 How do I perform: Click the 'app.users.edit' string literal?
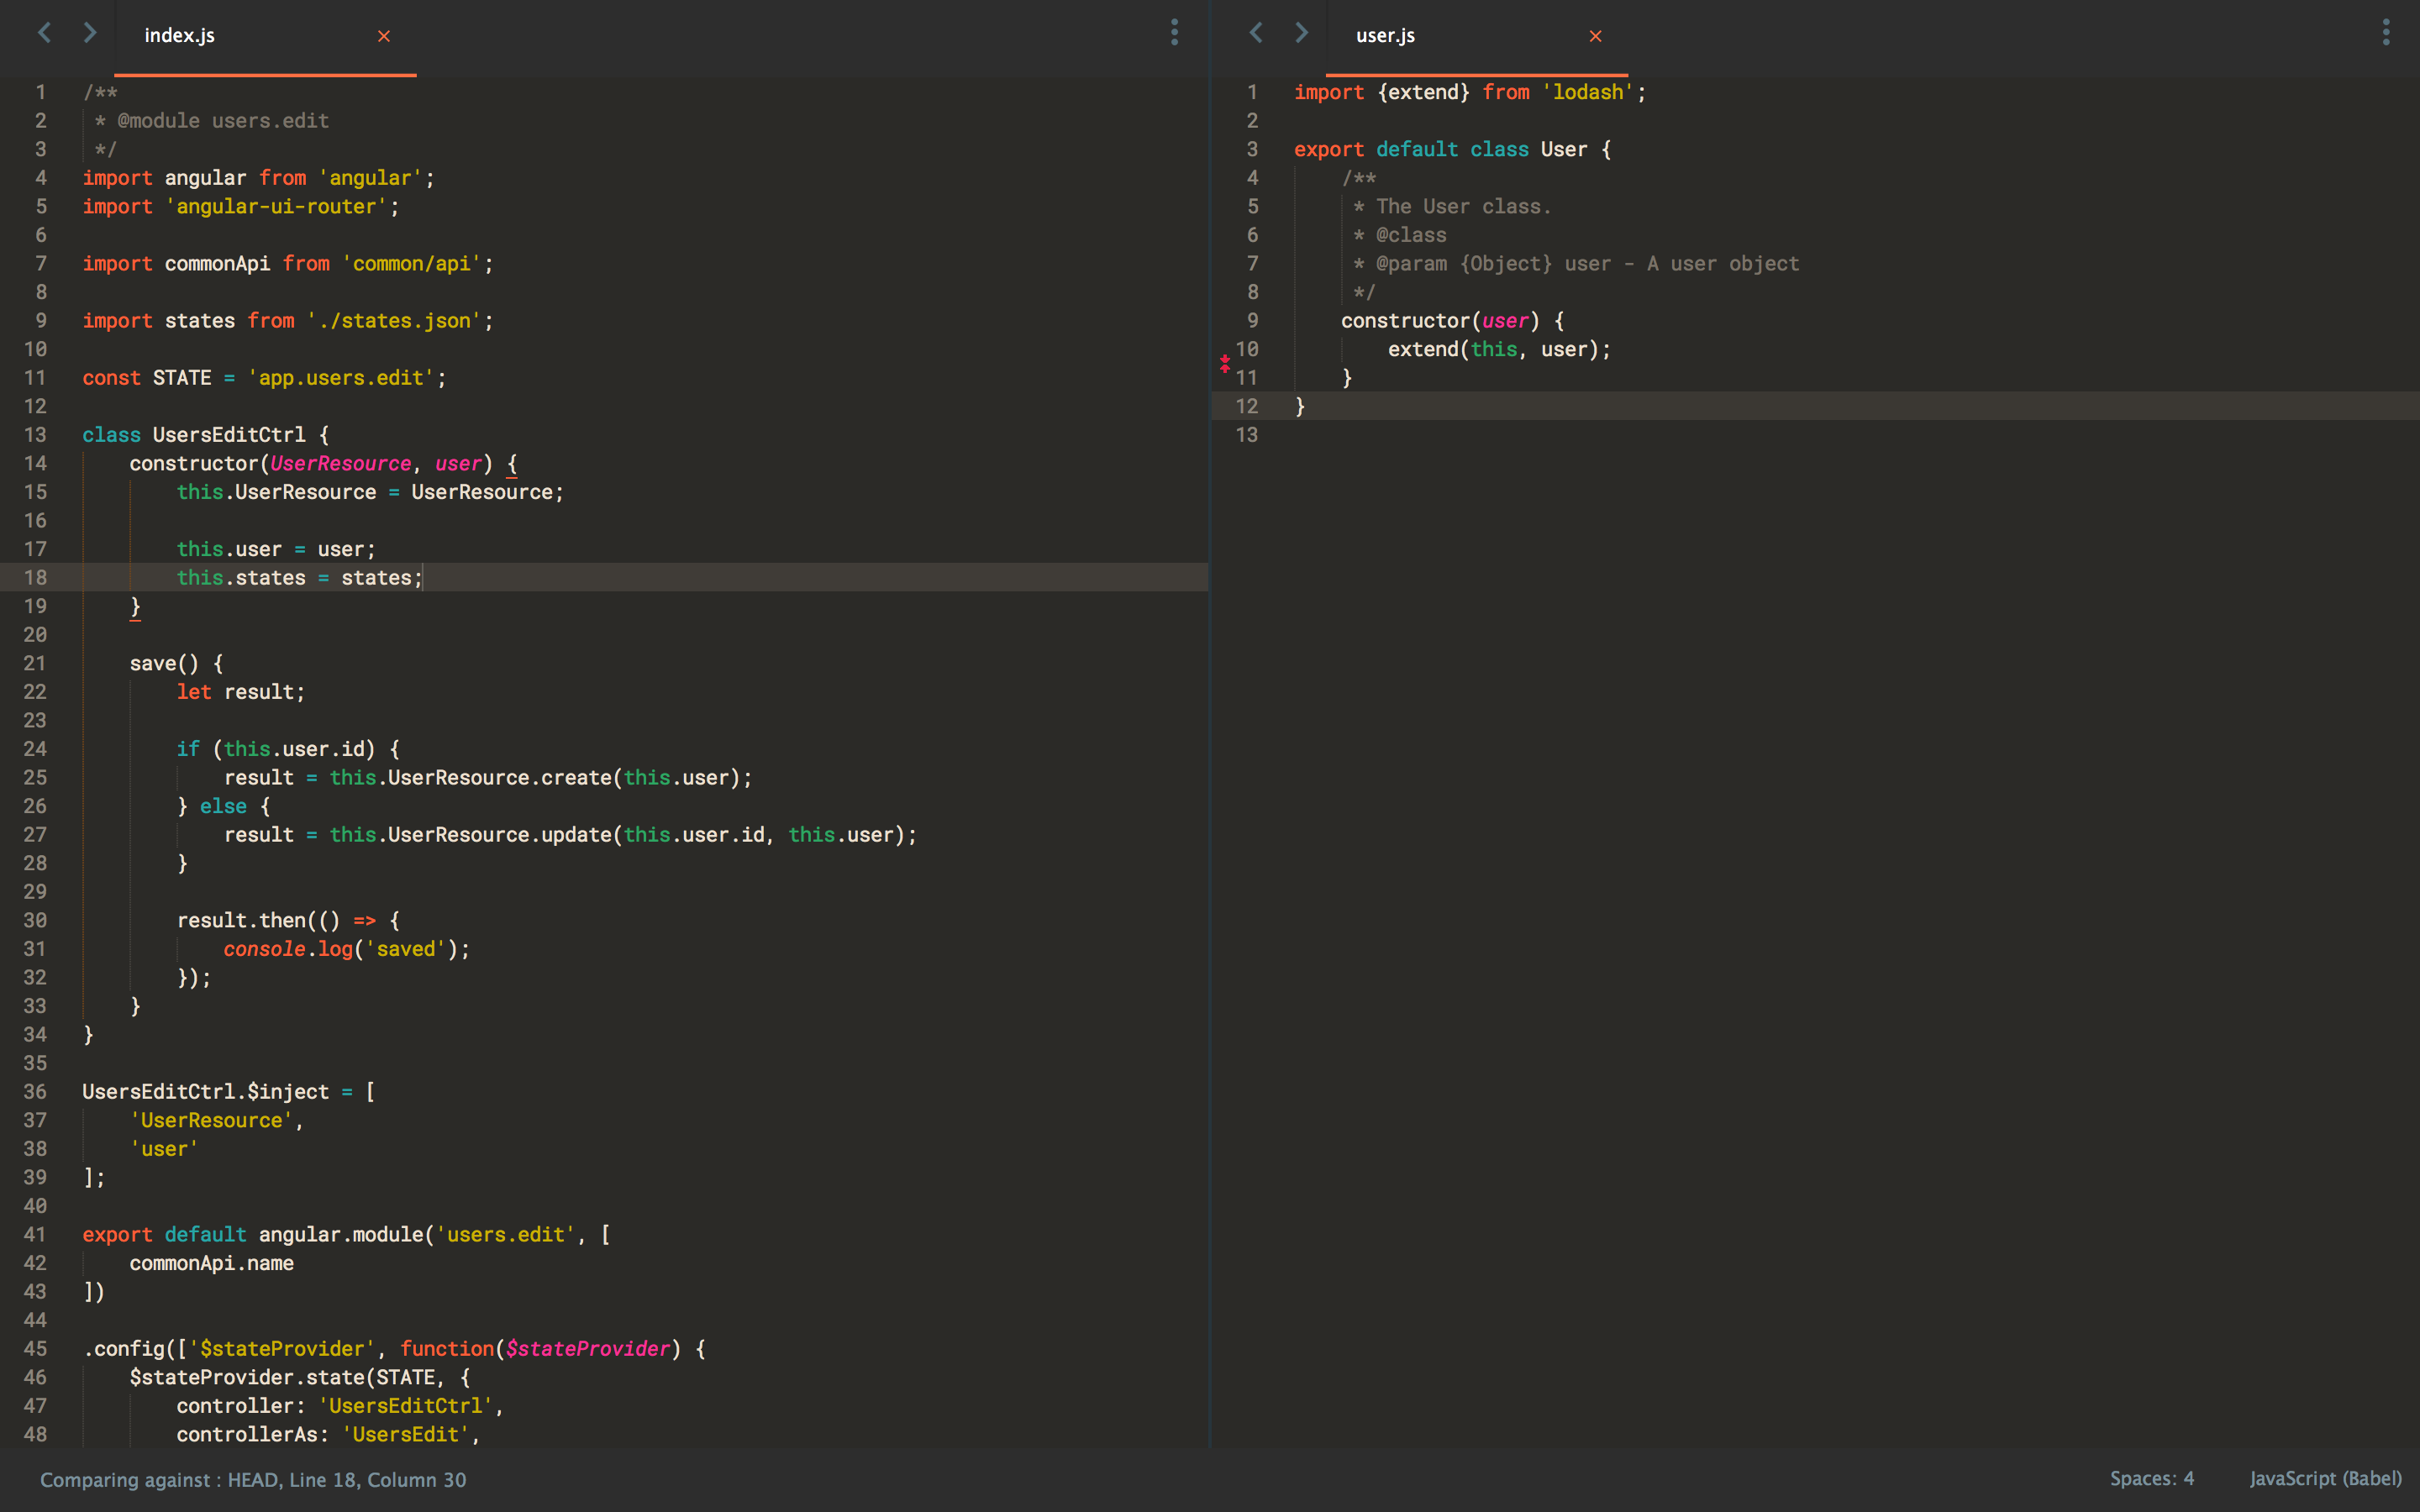pos(341,378)
